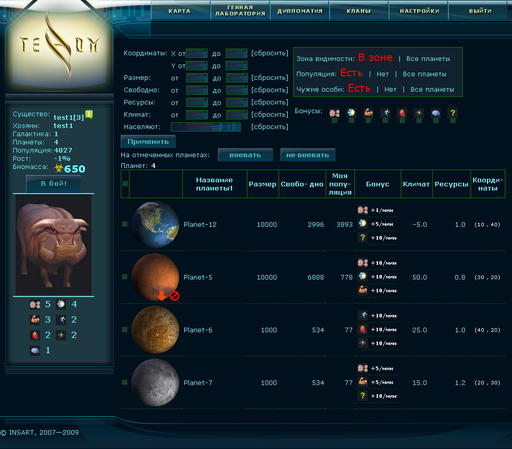Toggle the select-all checkbox in table header

pos(125,184)
